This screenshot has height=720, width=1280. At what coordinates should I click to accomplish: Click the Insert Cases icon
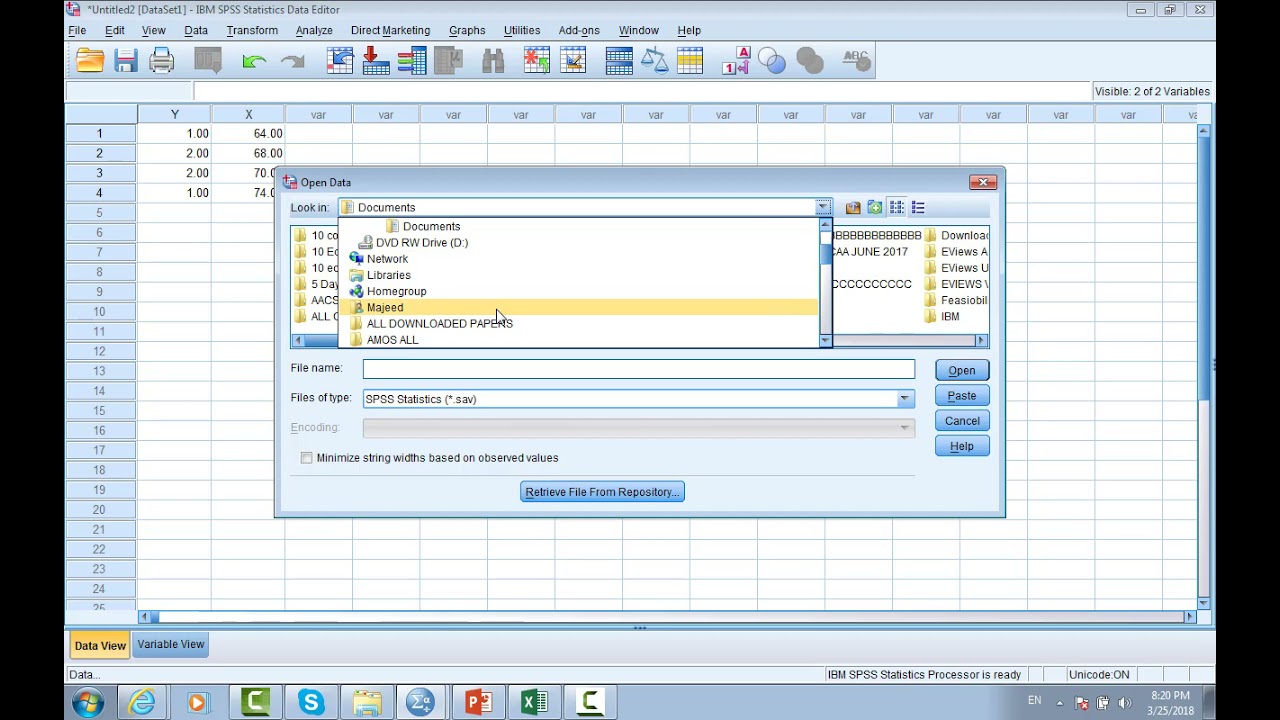(537, 61)
